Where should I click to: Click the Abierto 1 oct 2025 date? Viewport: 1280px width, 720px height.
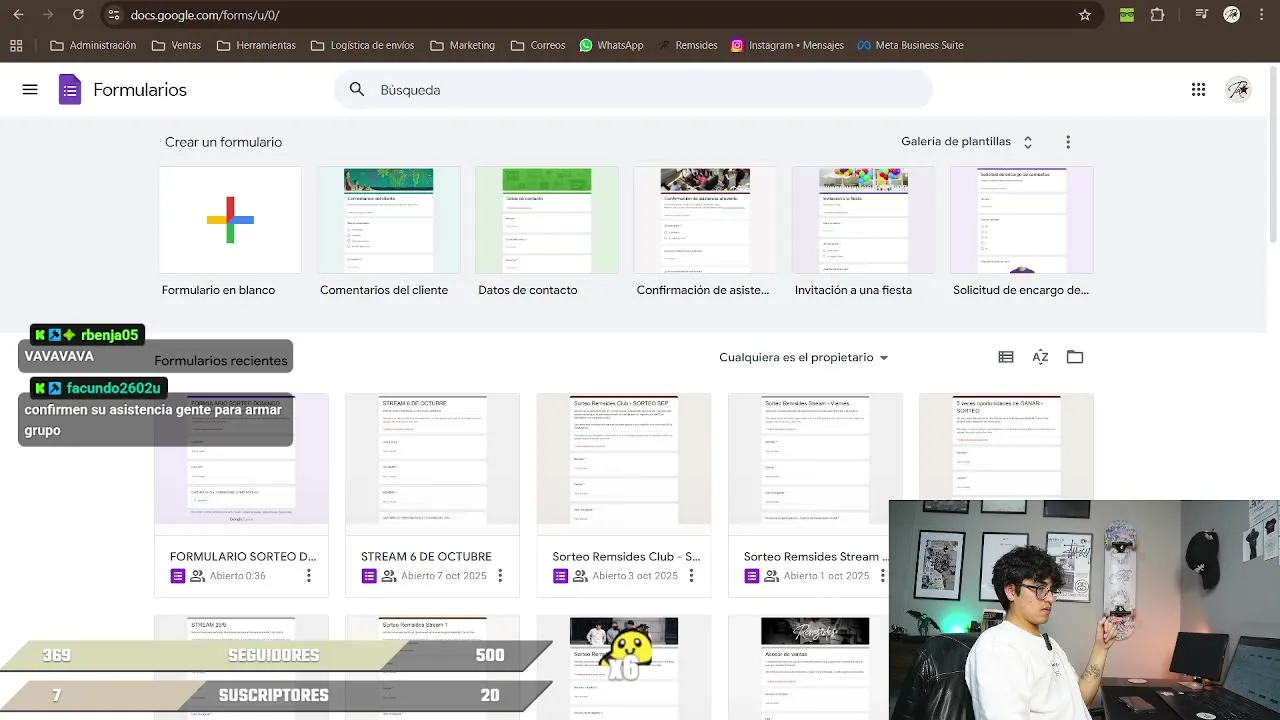click(x=826, y=576)
